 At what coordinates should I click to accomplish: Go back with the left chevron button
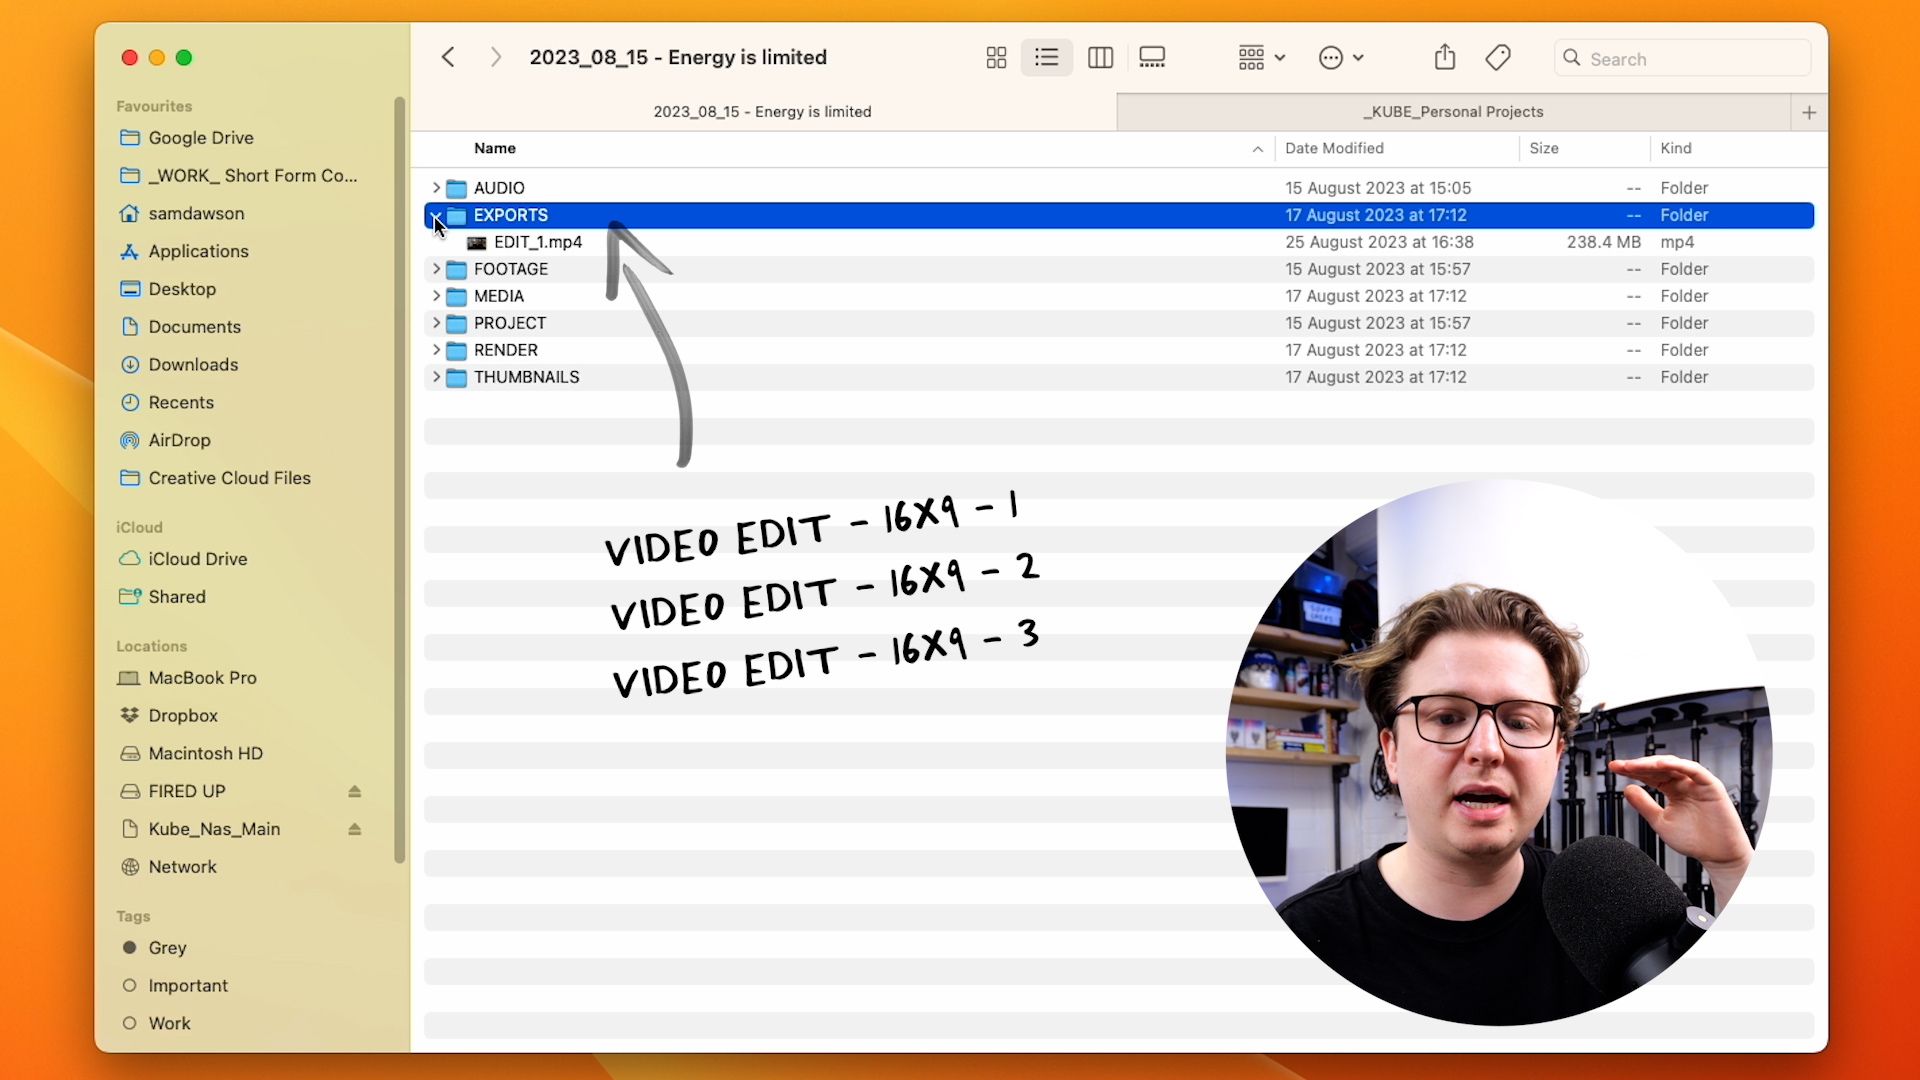pos(448,57)
